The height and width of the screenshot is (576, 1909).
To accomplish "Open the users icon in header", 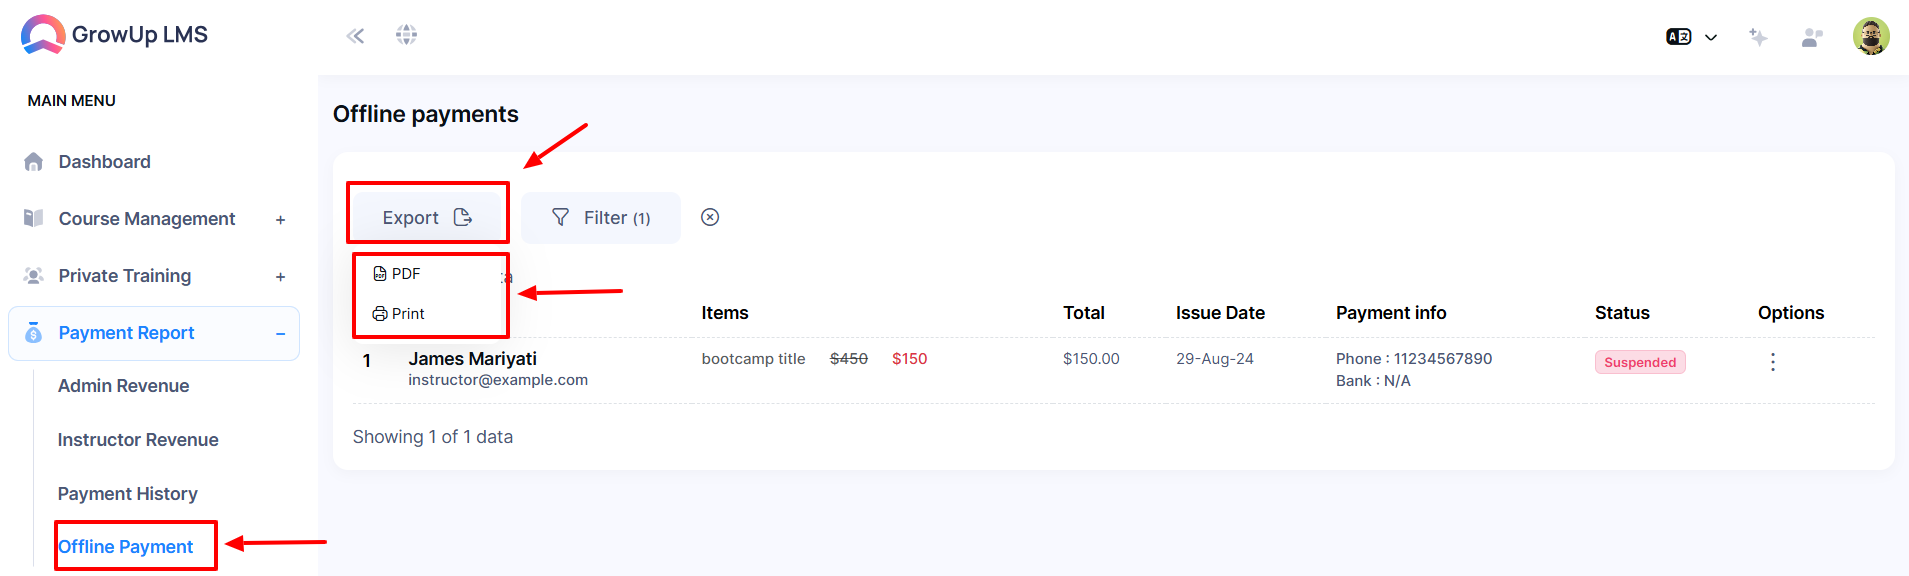I will [1812, 37].
